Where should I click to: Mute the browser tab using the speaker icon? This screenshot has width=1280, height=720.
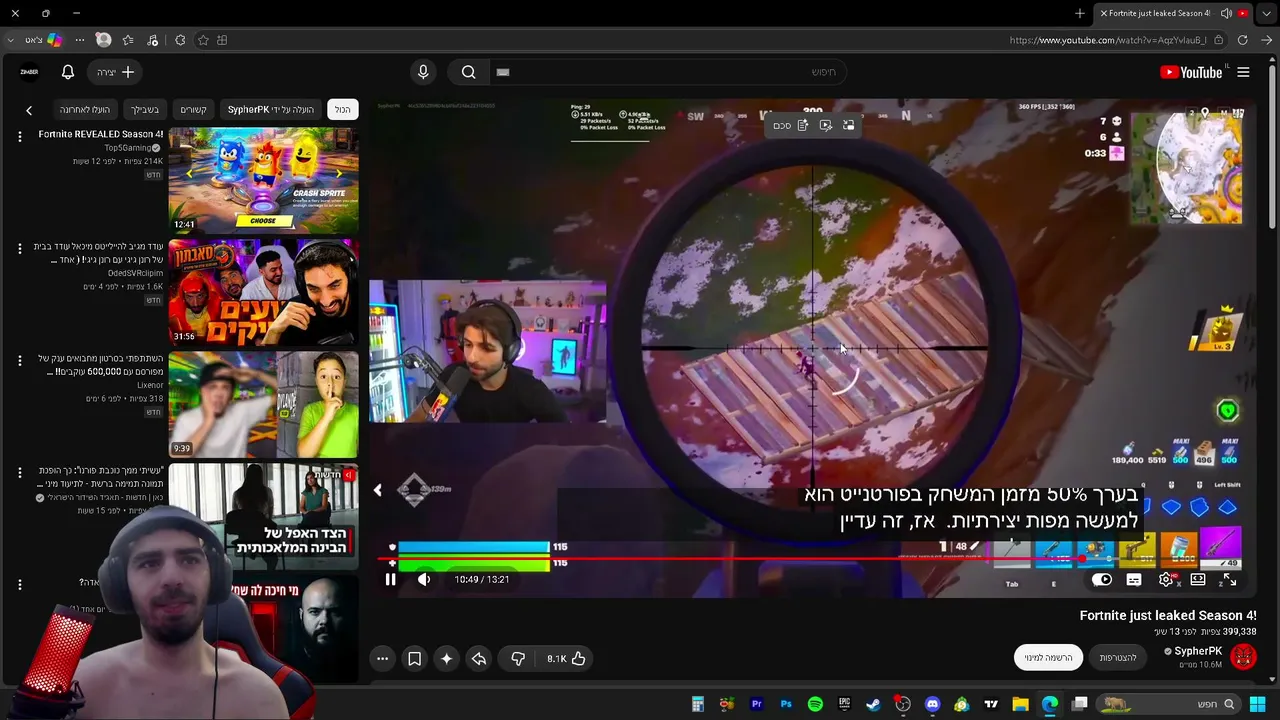[x=1226, y=14]
